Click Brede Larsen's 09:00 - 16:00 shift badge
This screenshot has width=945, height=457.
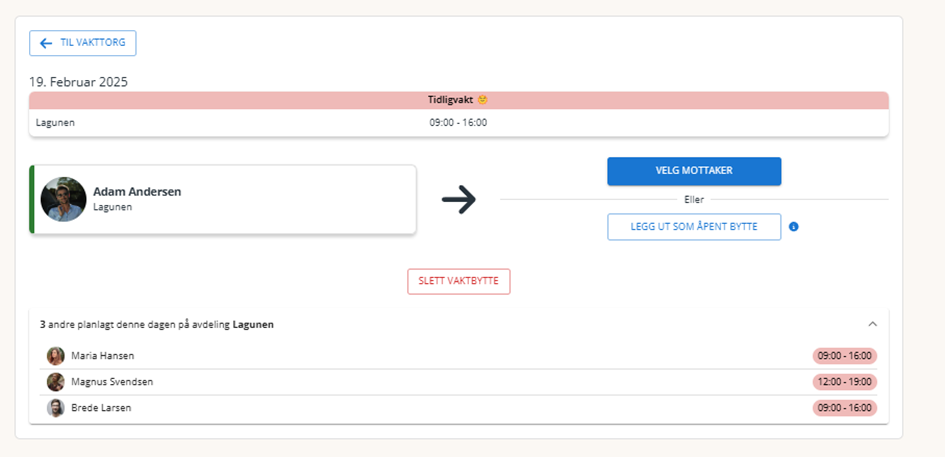(x=844, y=408)
